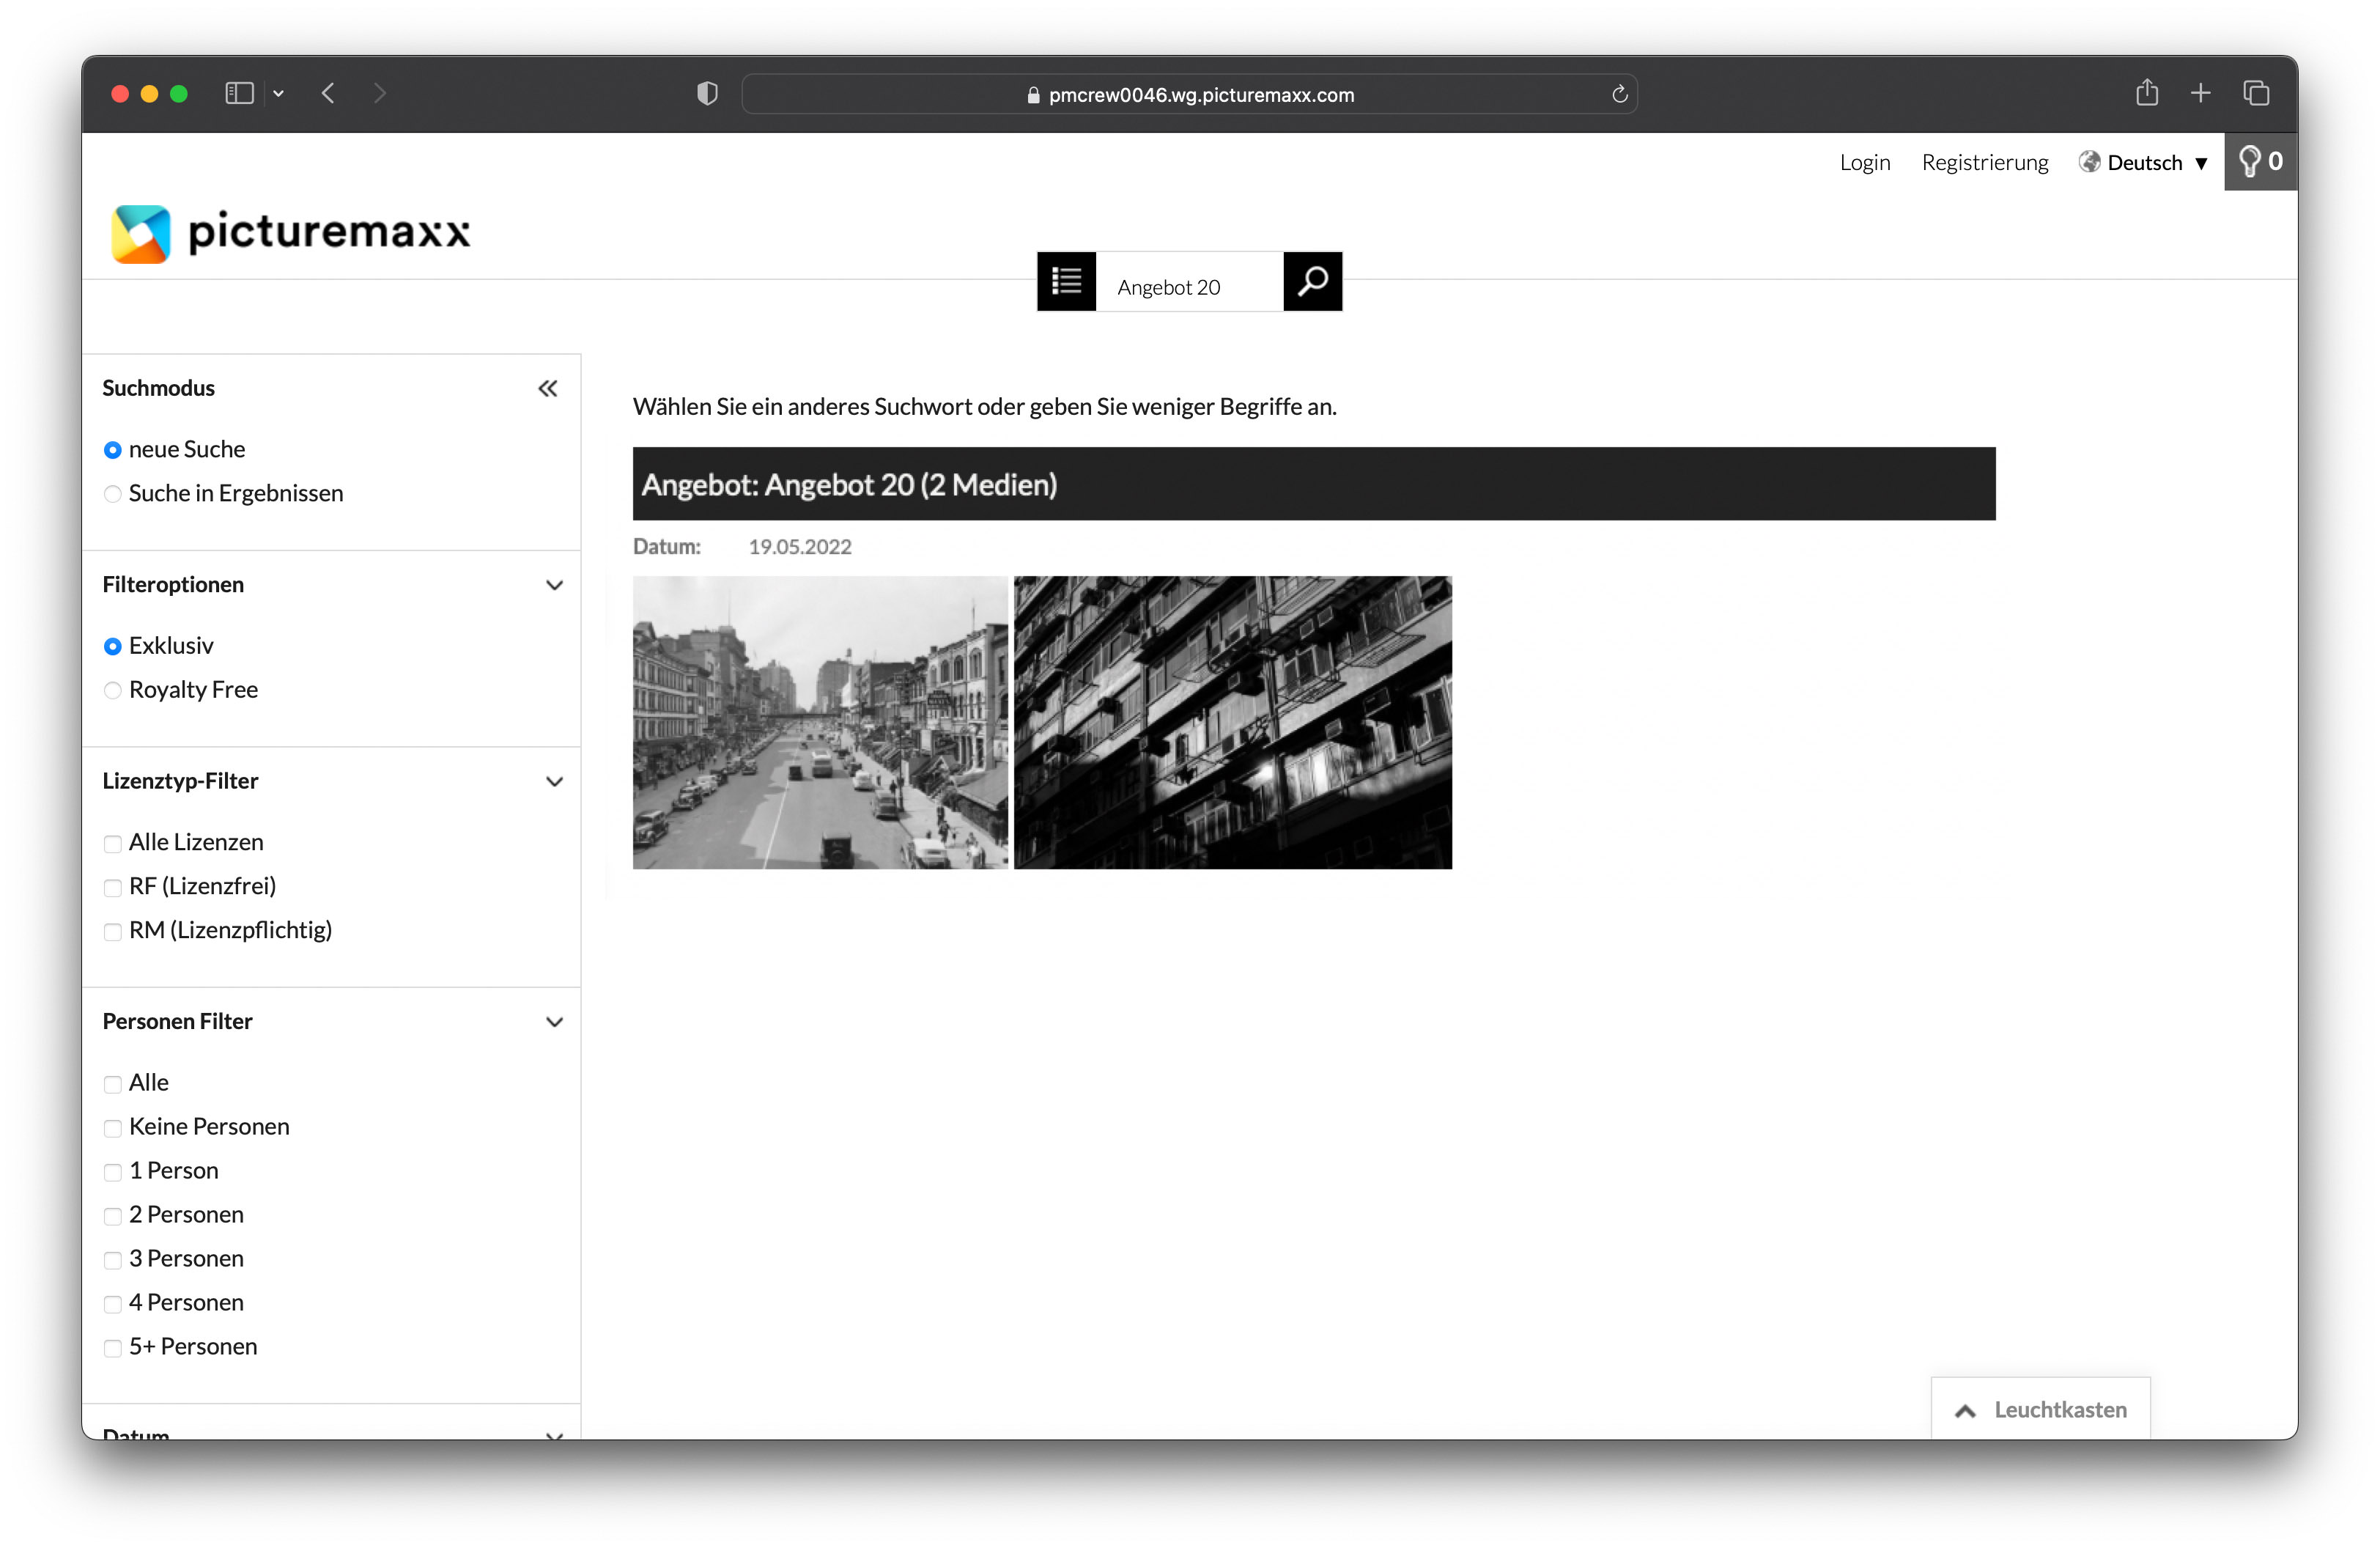Show Safari tab overview

pyautogui.click(x=2255, y=93)
